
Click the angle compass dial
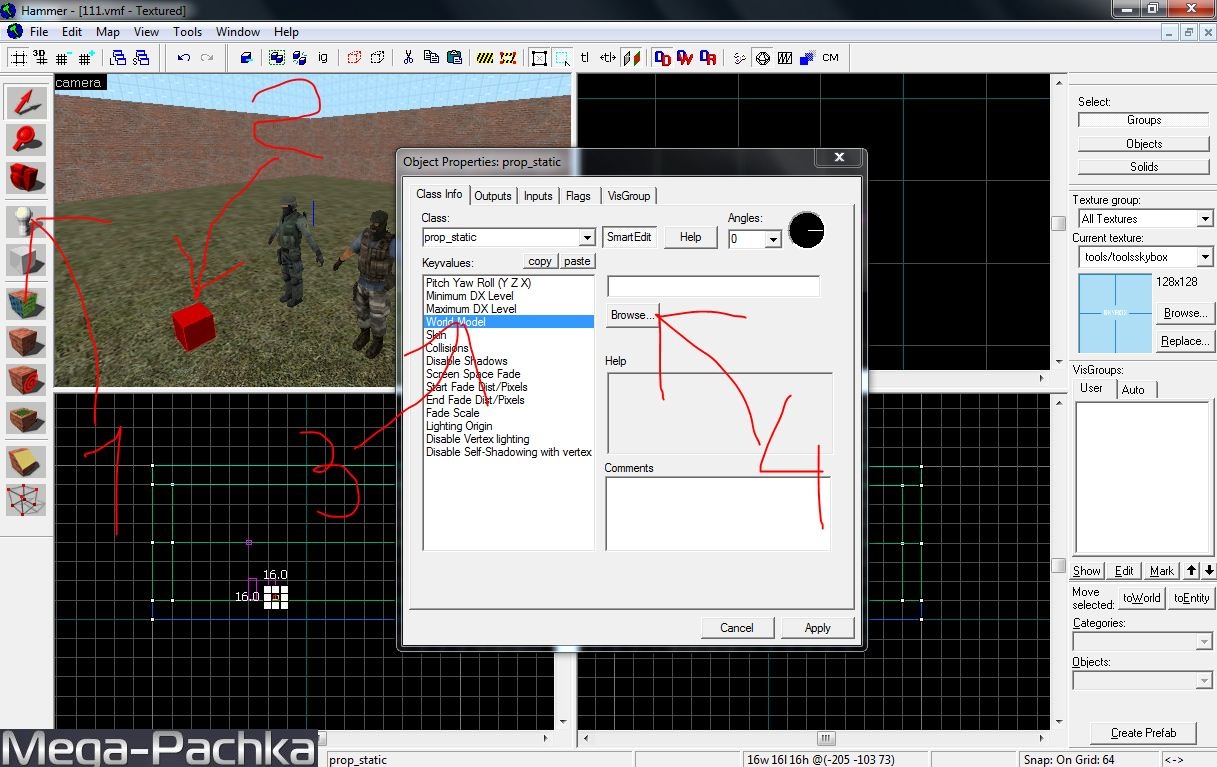806,231
